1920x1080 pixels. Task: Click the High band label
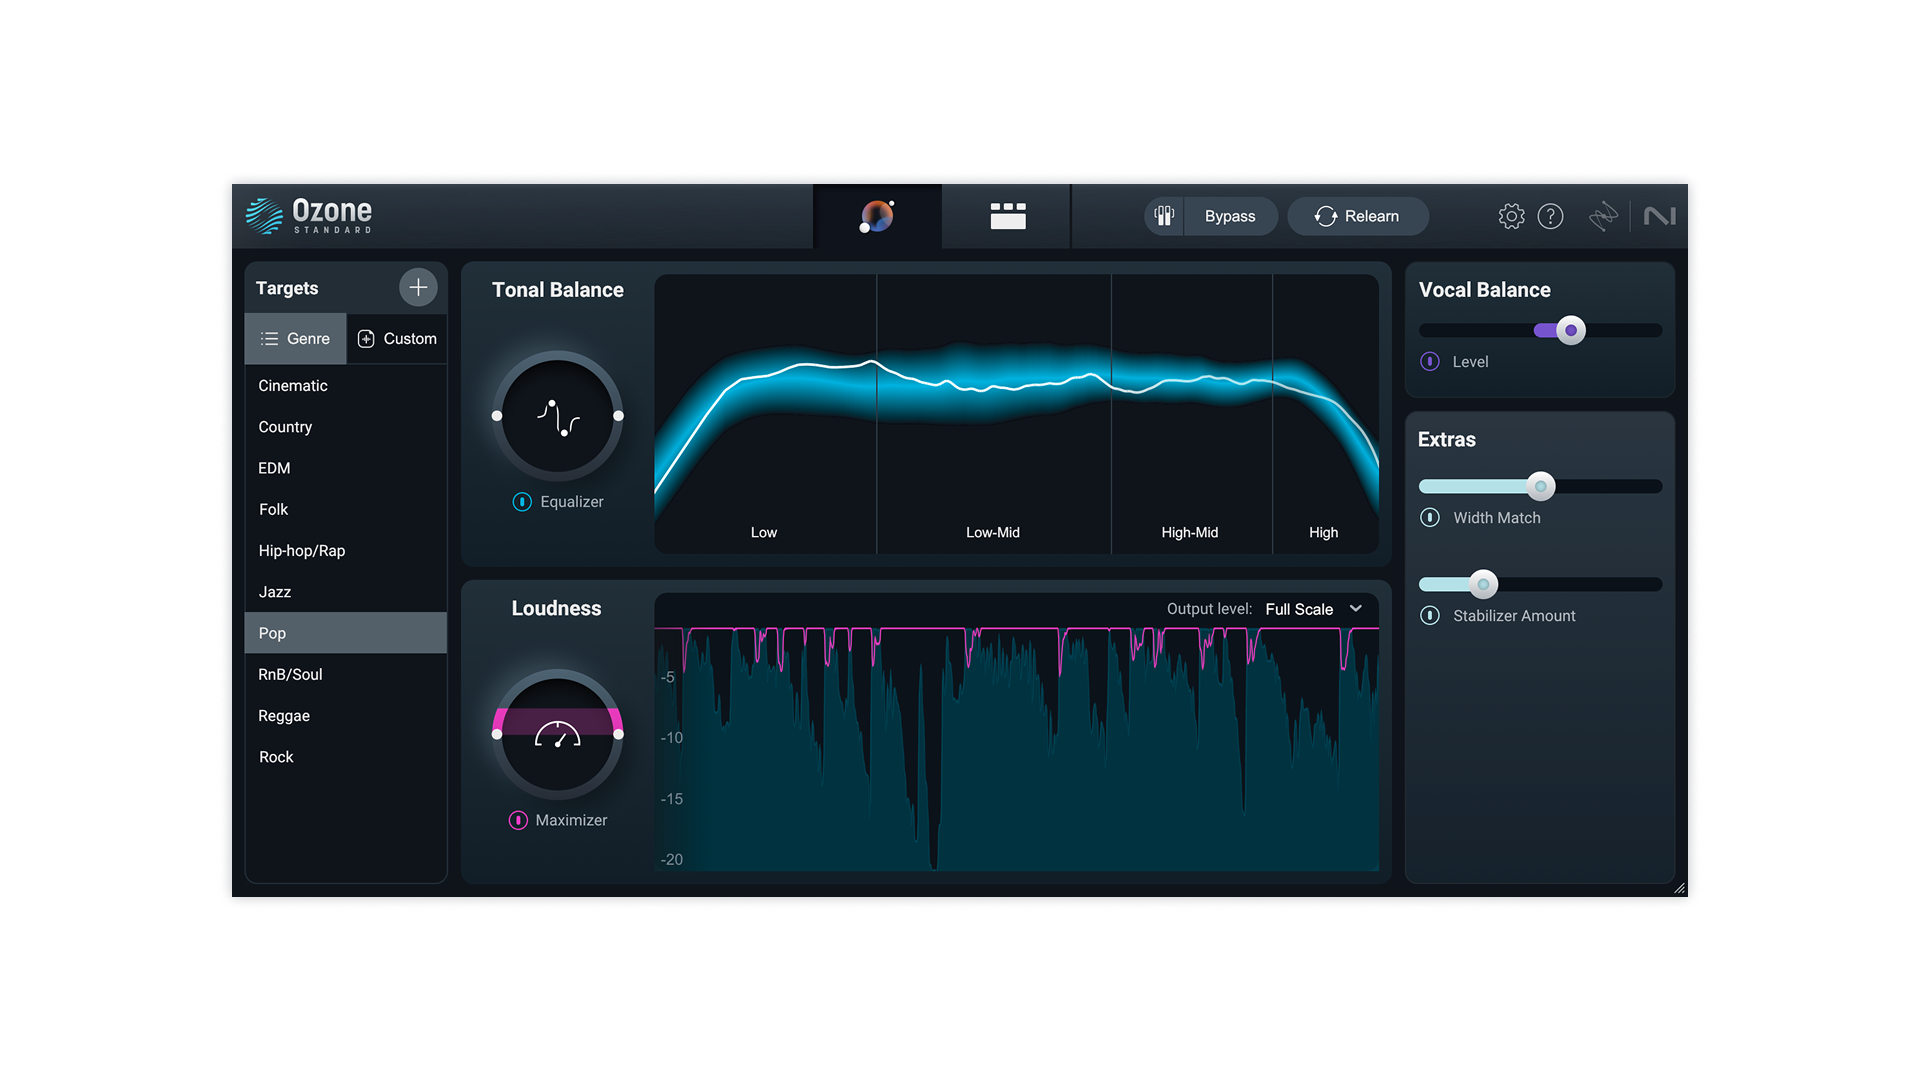point(1323,533)
